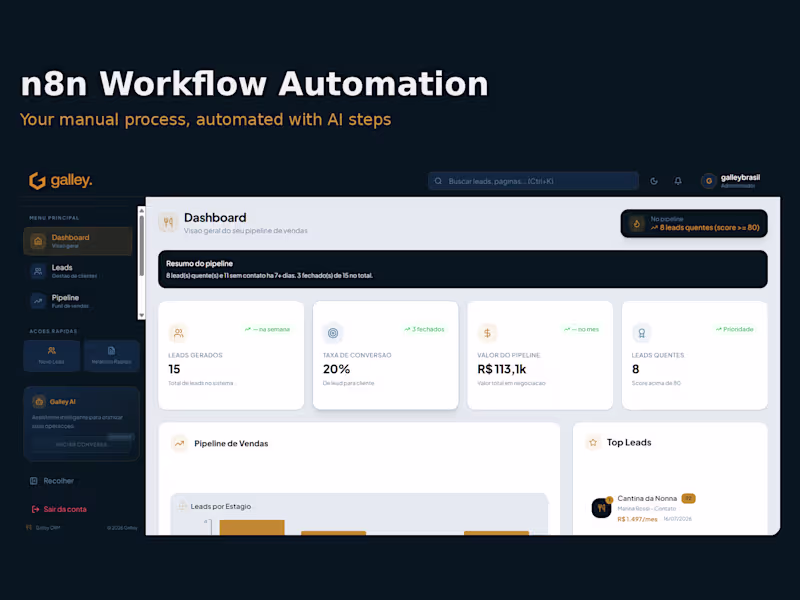The width and height of the screenshot is (800, 600).
Task: Click the Leads people icon in sidebar
Action: pos(38,271)
